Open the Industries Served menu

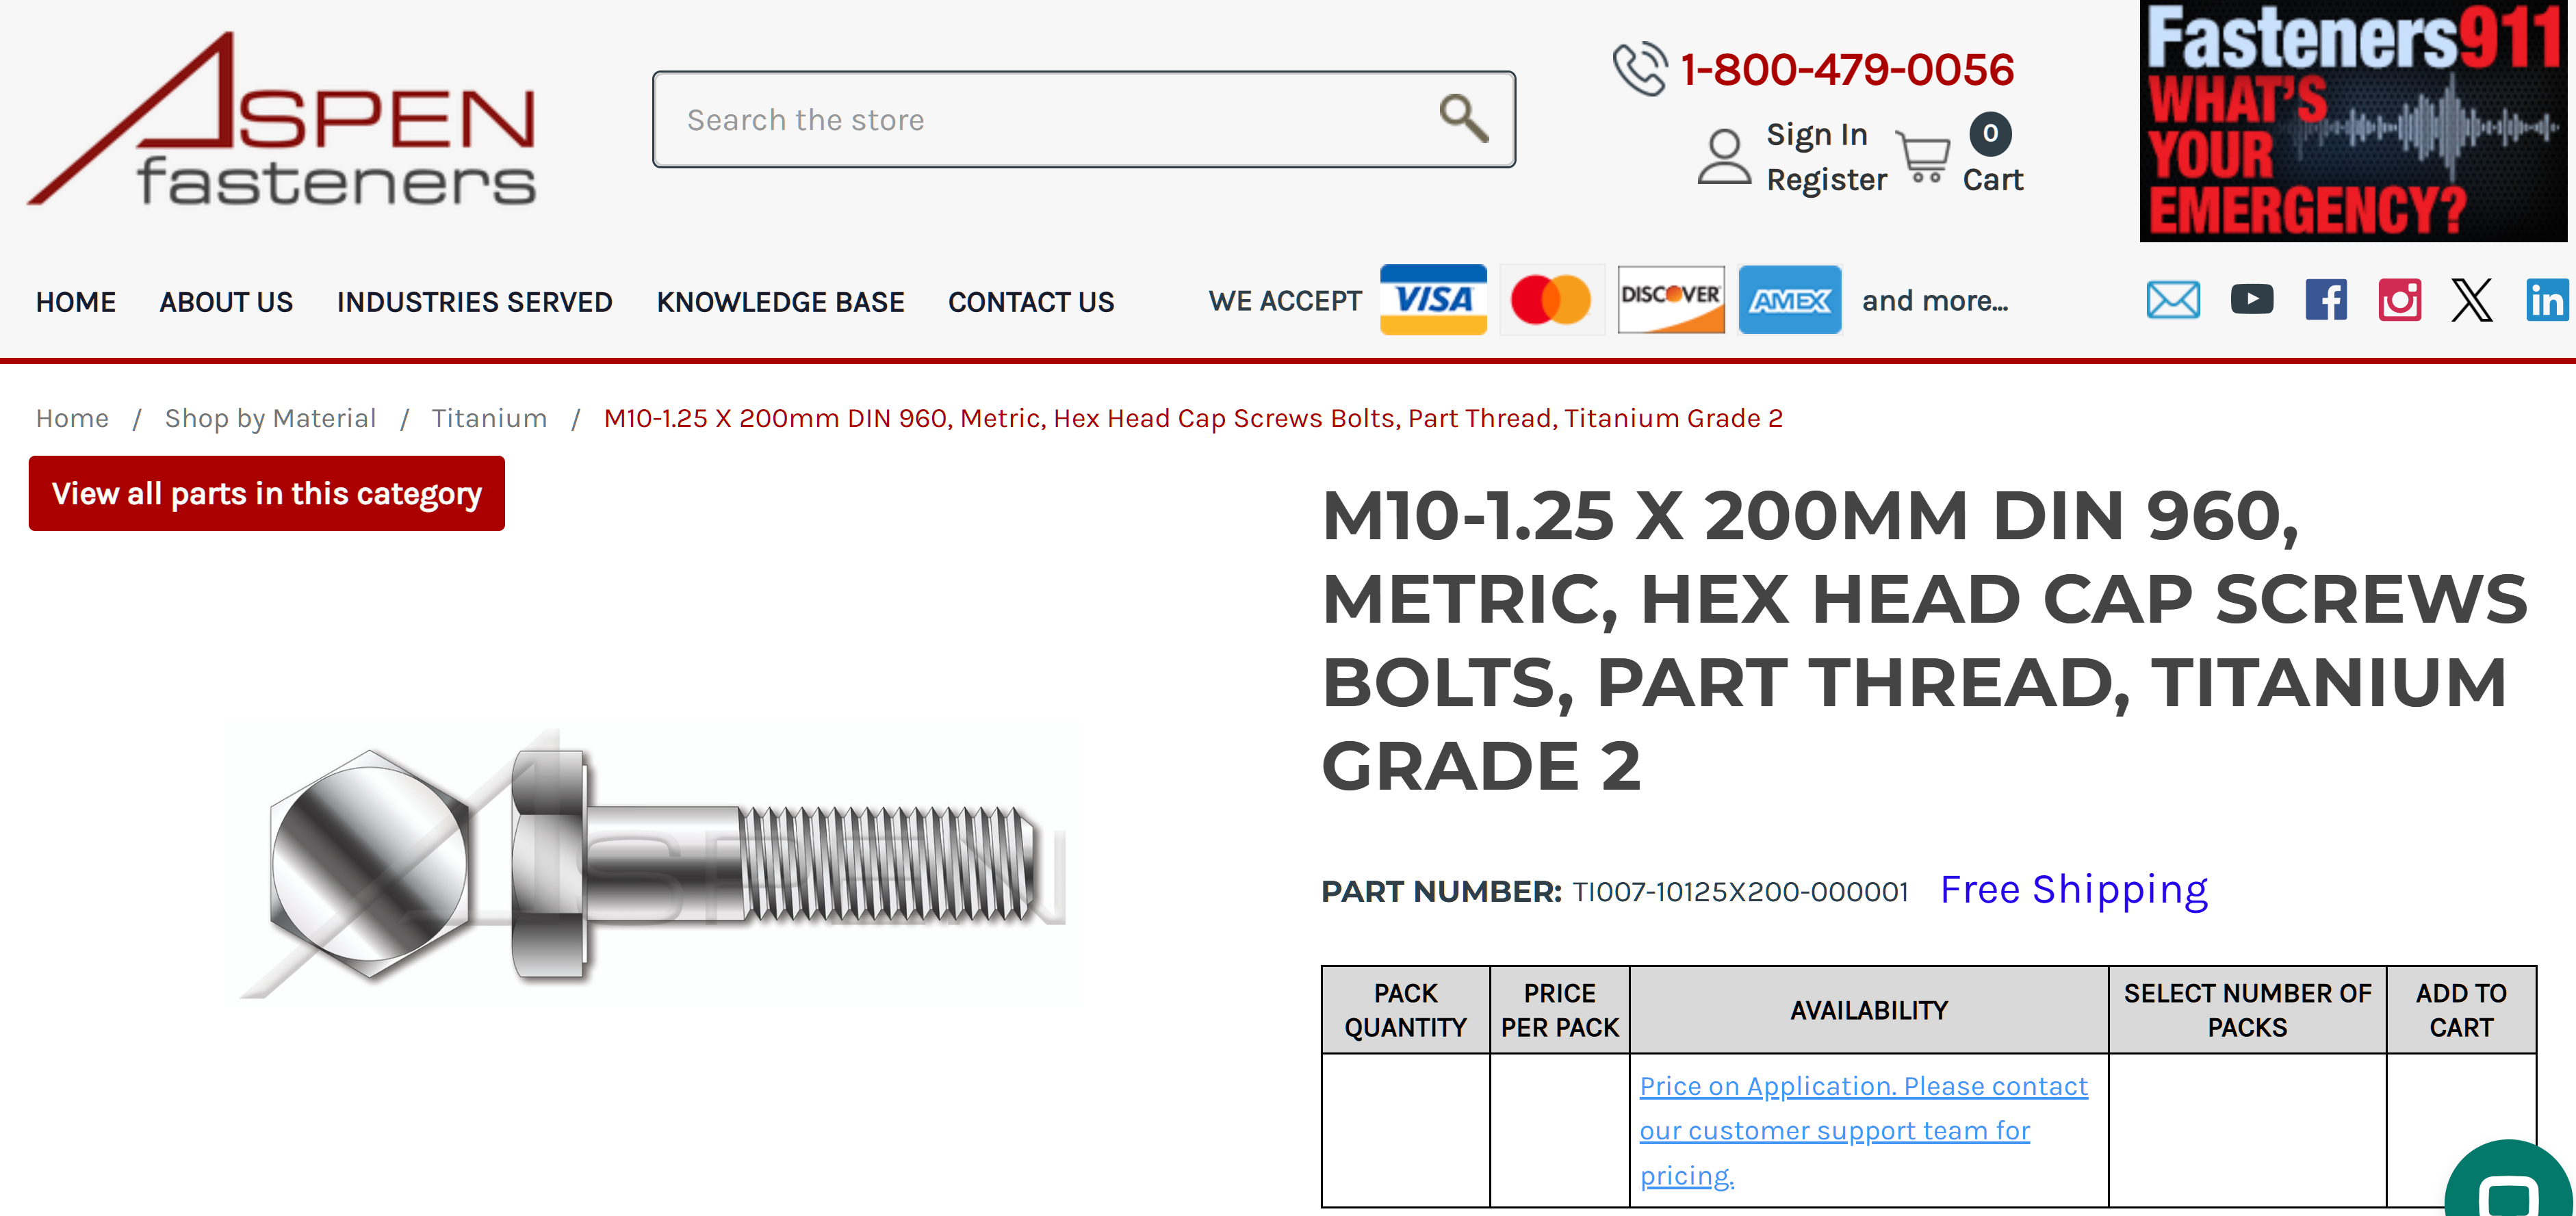point(474,302)
